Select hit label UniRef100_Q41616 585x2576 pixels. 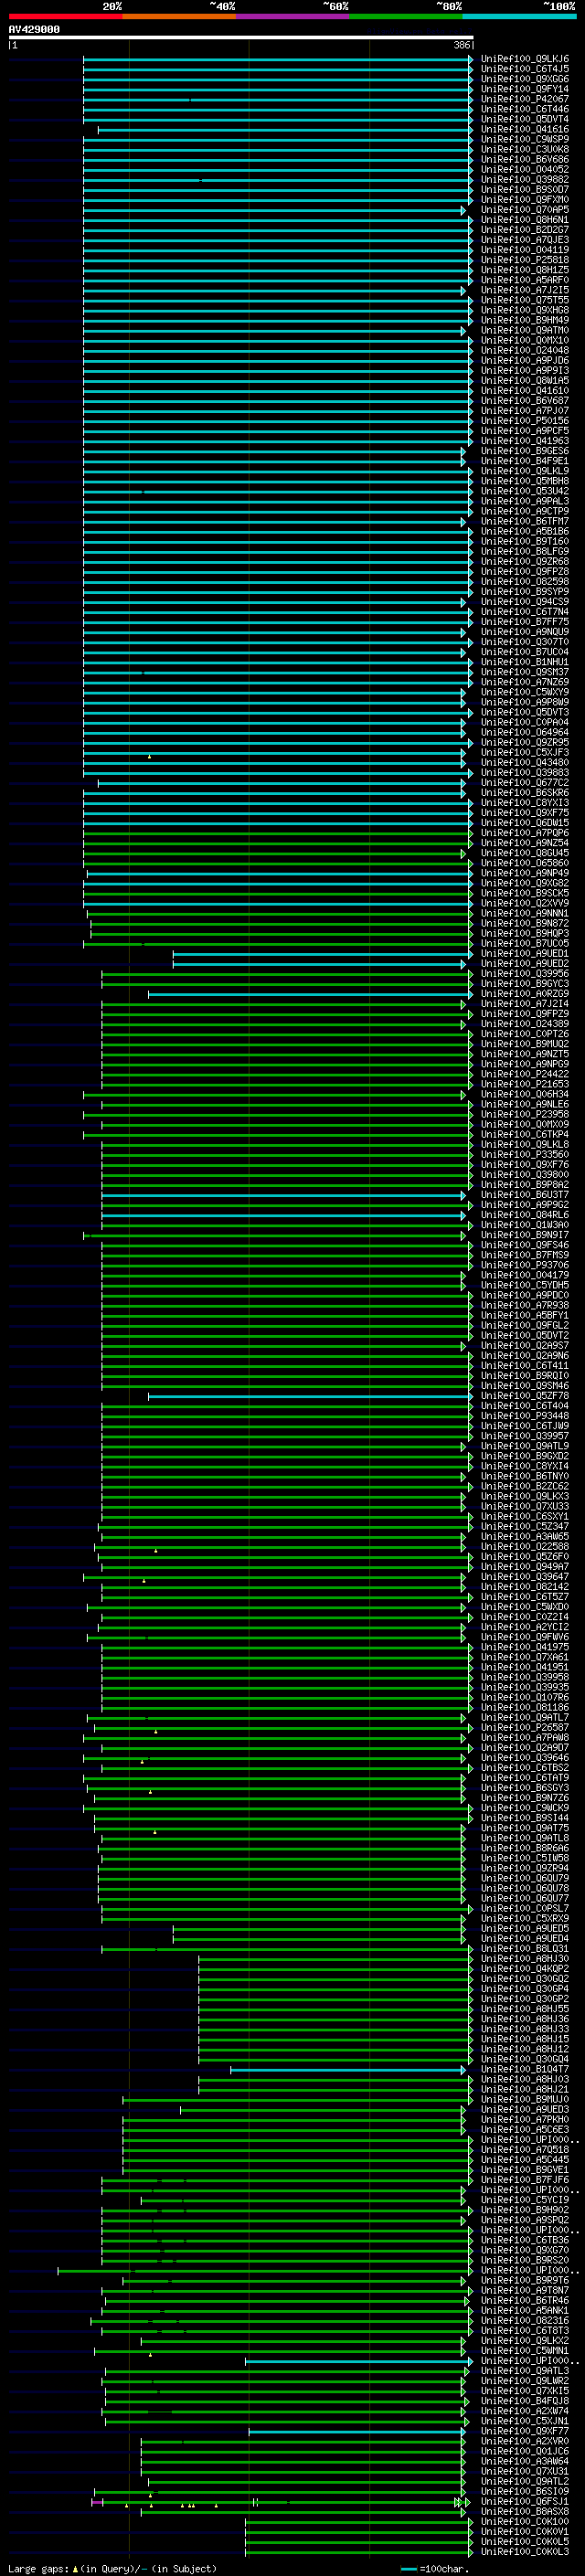click(x=525, y=130)
